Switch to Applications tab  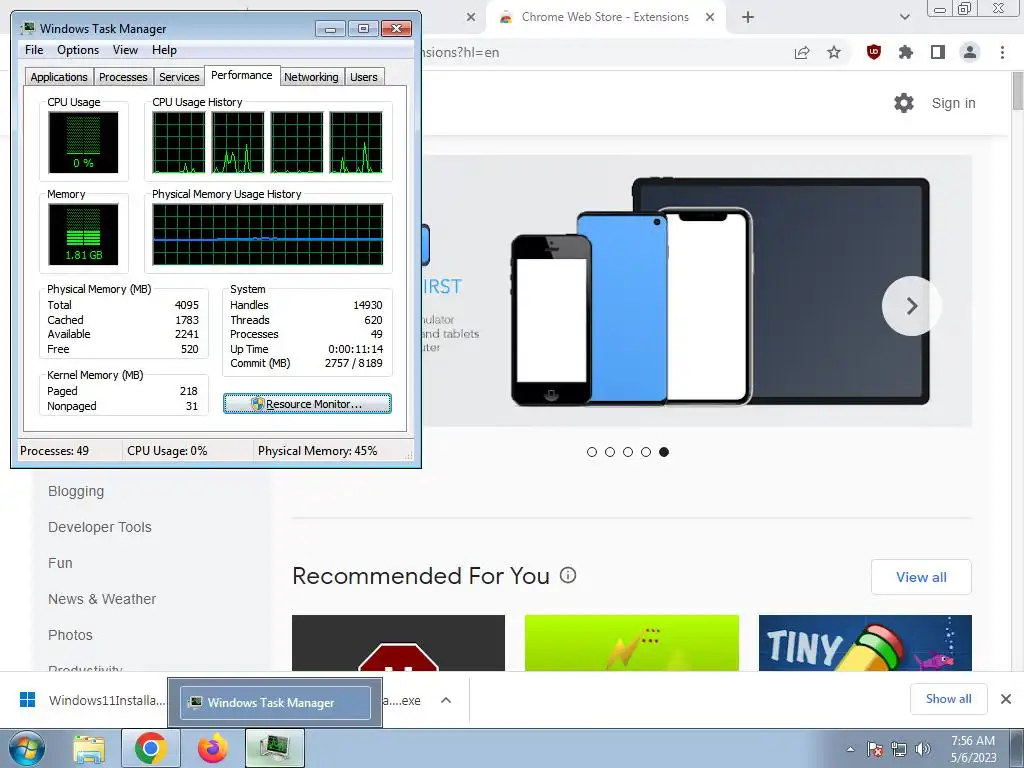click(x=59, y=77)
